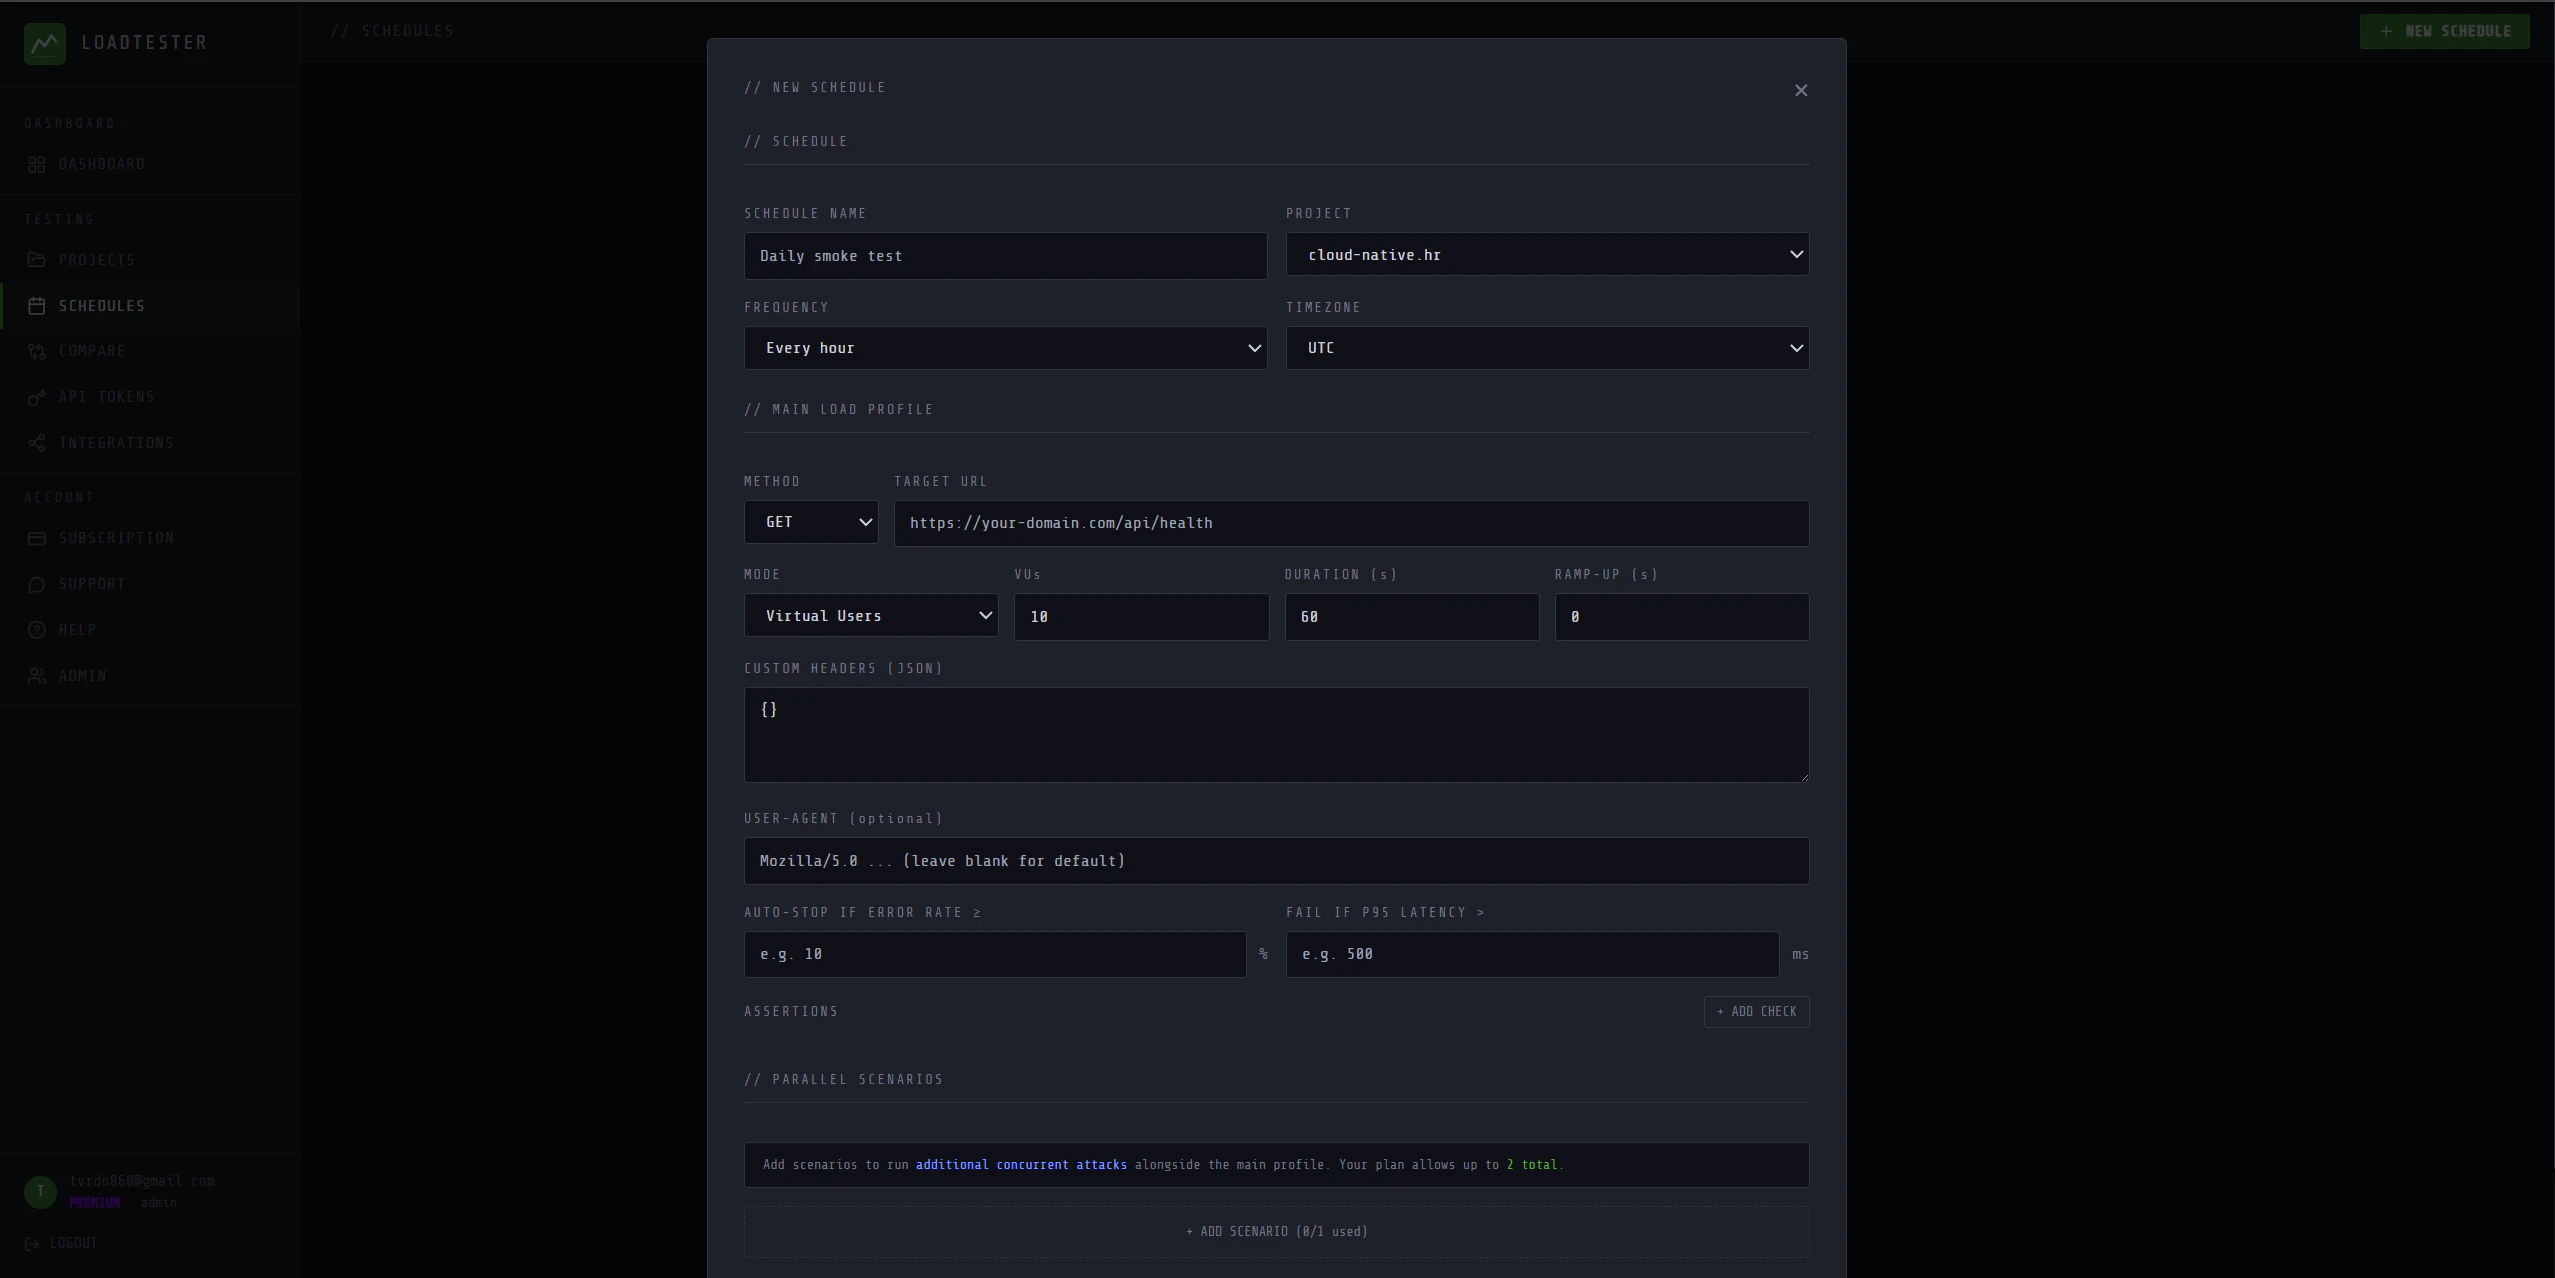Open the HTTP Method dropdown showing GET

coord(810,522)
